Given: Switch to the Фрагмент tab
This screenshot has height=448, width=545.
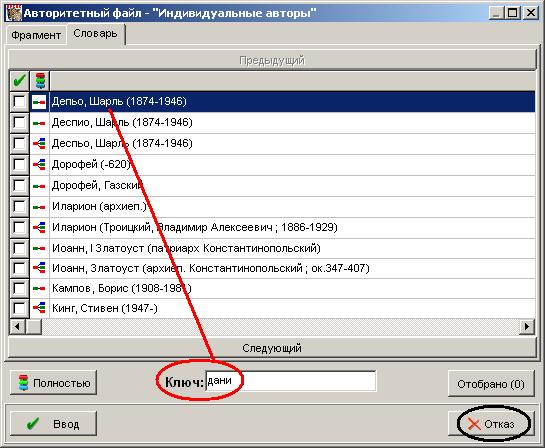Looking at the screenshot, I should pos(36,35).
